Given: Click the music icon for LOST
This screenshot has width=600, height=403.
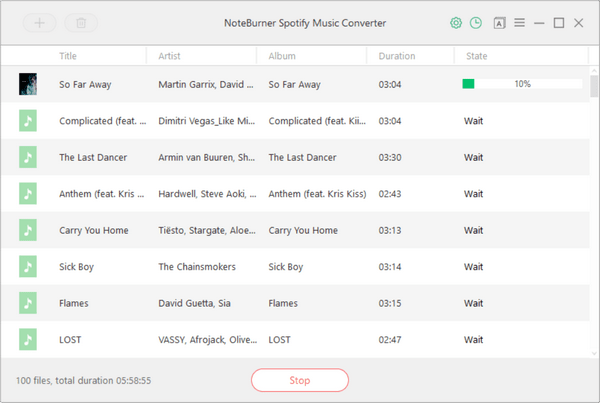Looking at the screenshot, I should coord(28,339).
